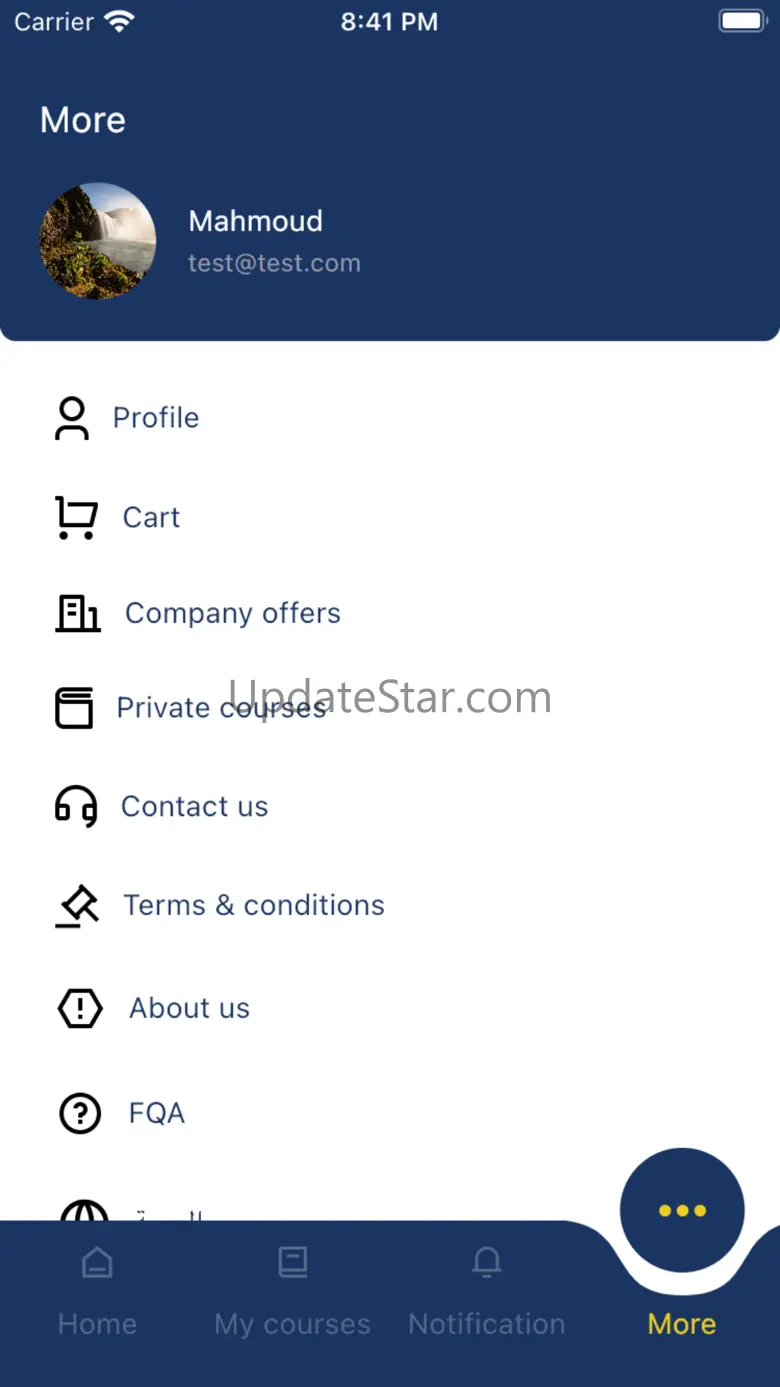
Task: Tap the test@test.com email text
Action: [x=274, y=263]
